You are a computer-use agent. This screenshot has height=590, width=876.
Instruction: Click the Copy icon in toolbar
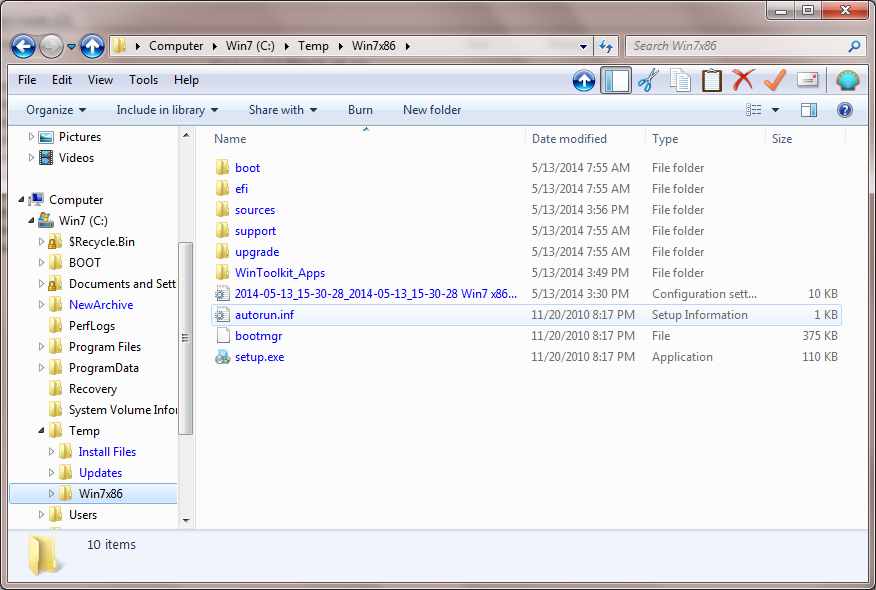click(680, 80)
